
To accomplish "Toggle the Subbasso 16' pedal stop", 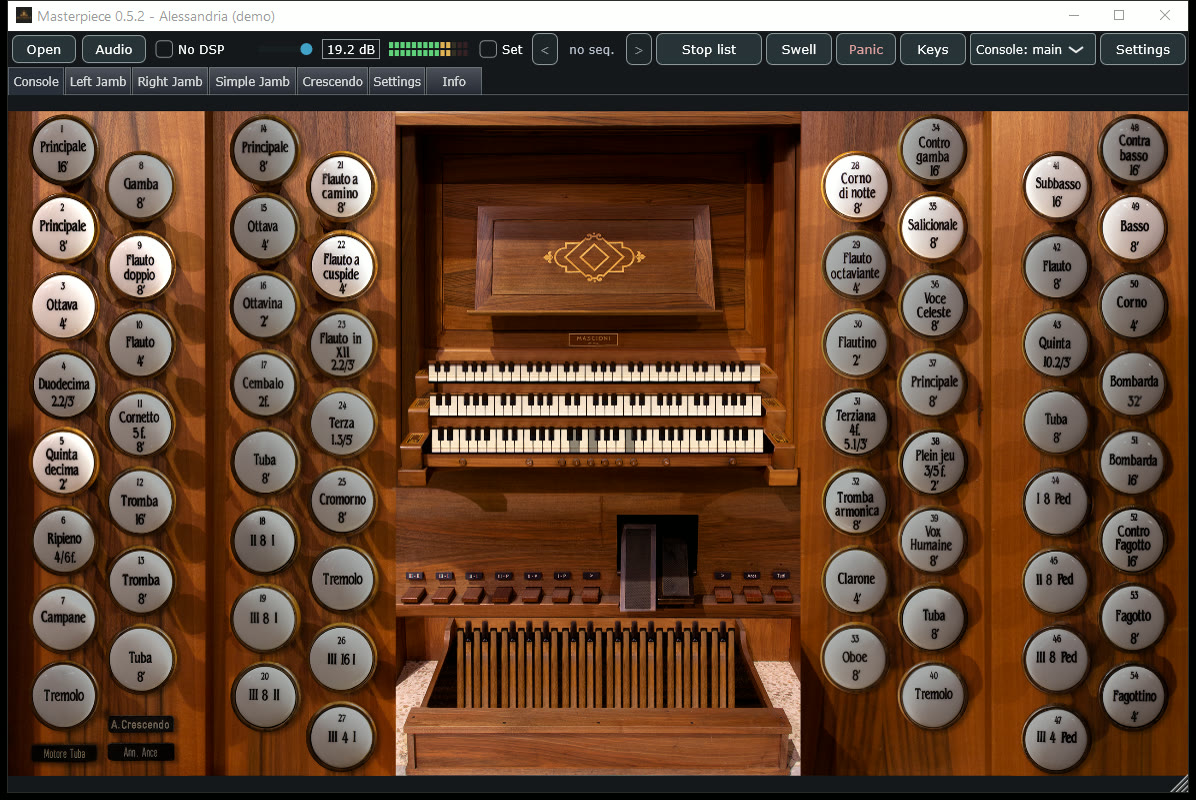I will 1057,188.
